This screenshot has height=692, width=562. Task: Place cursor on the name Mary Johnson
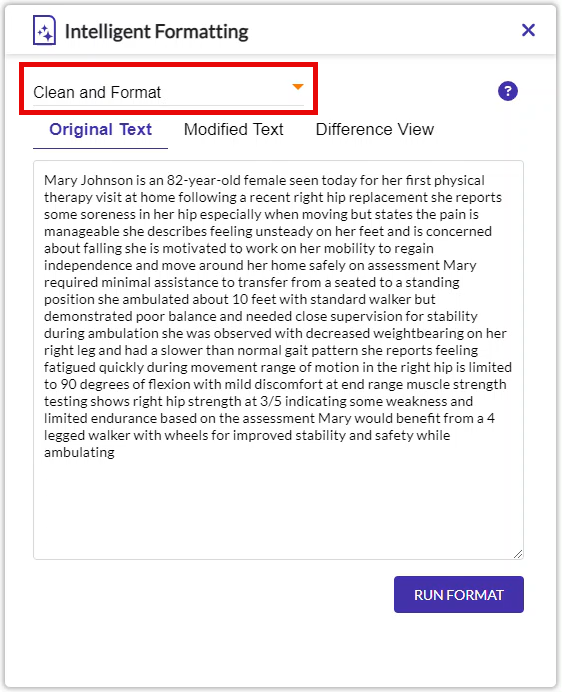[88, 181]
